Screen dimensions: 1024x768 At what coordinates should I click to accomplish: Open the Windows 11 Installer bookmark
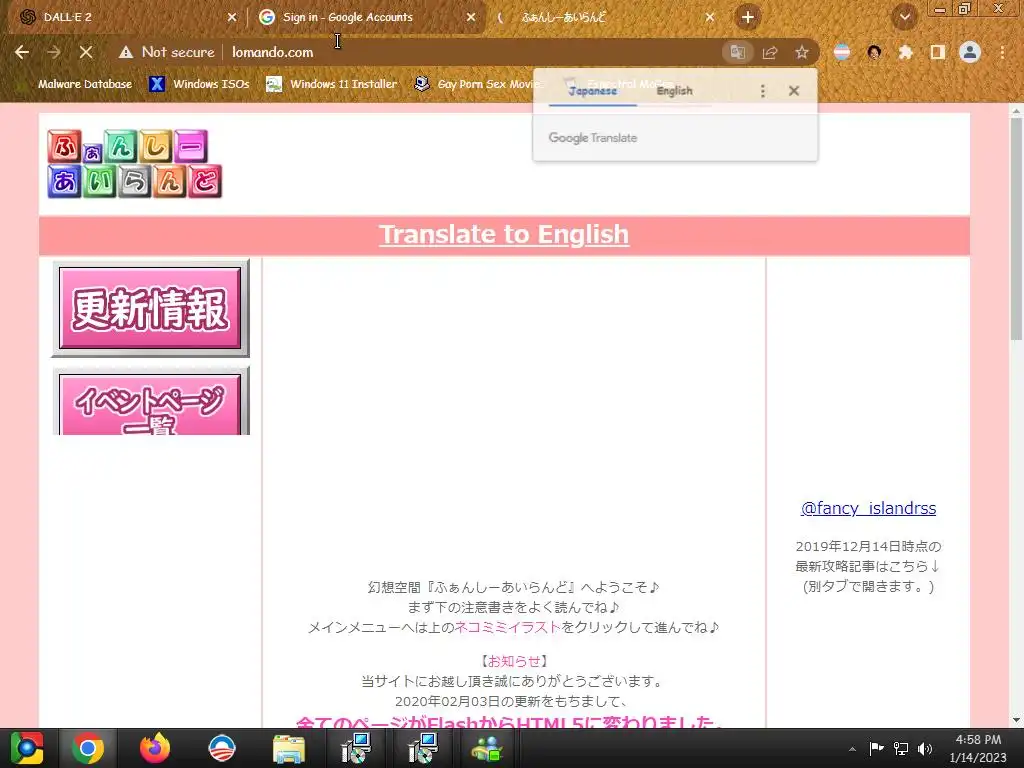click(331, 84)
